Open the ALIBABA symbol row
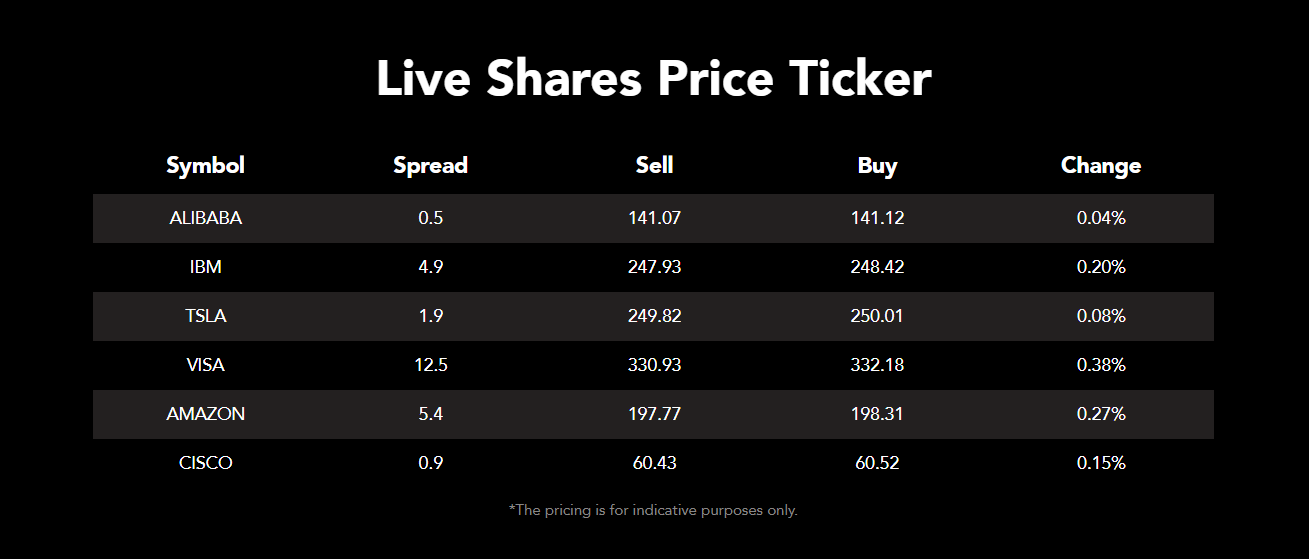The height and width of the screenshot is (559, 1309). 205,218
